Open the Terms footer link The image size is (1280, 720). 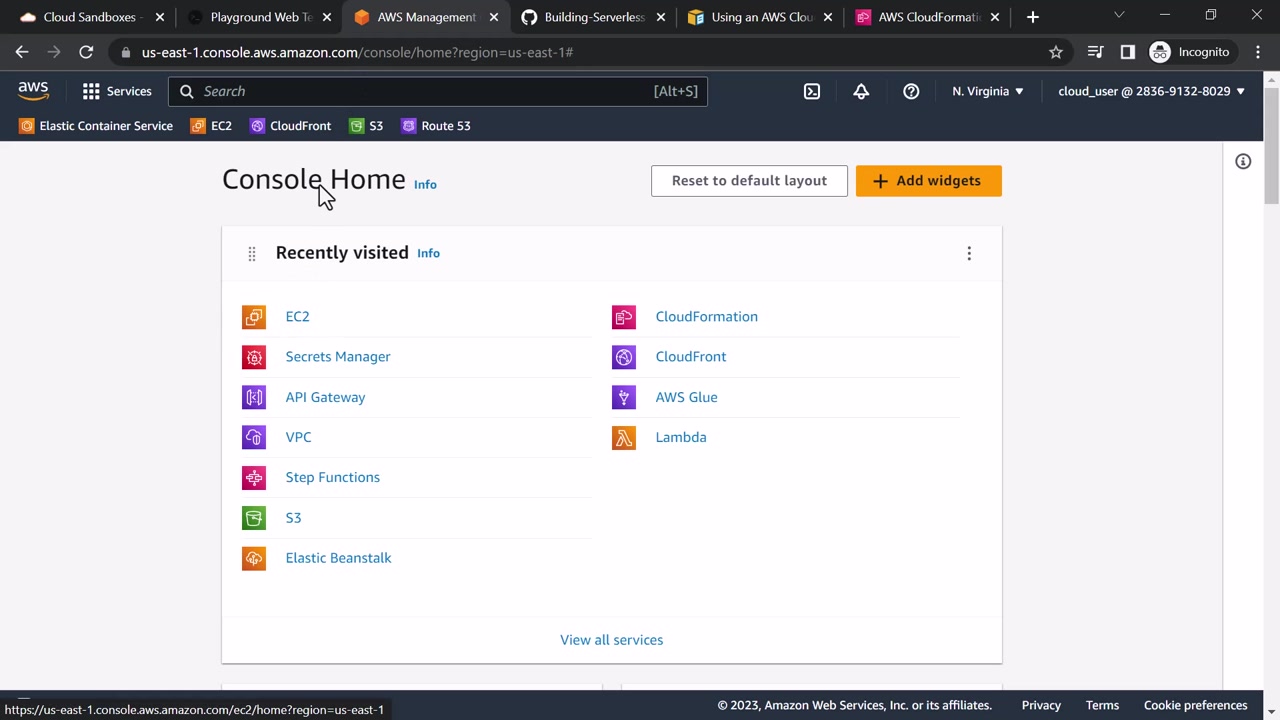[1102, 706]
